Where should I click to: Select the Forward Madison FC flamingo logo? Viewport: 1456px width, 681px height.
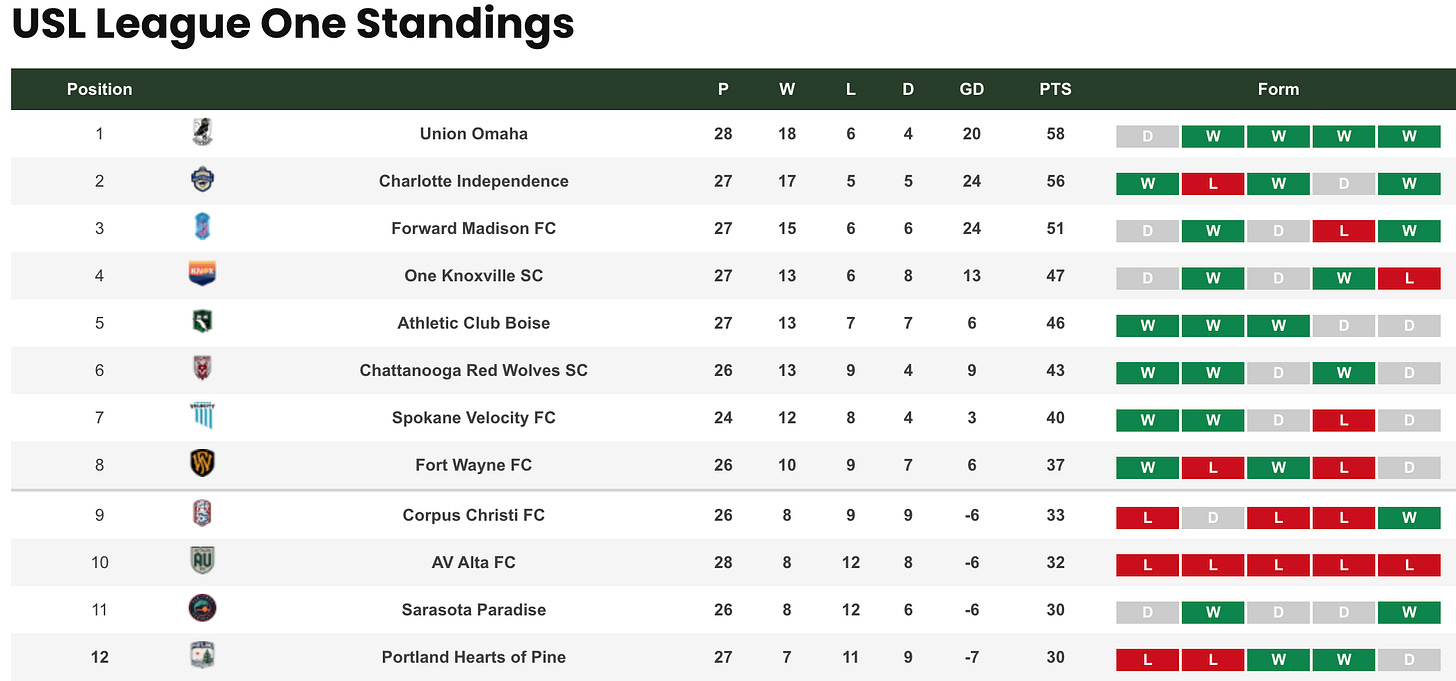[202, 227]
